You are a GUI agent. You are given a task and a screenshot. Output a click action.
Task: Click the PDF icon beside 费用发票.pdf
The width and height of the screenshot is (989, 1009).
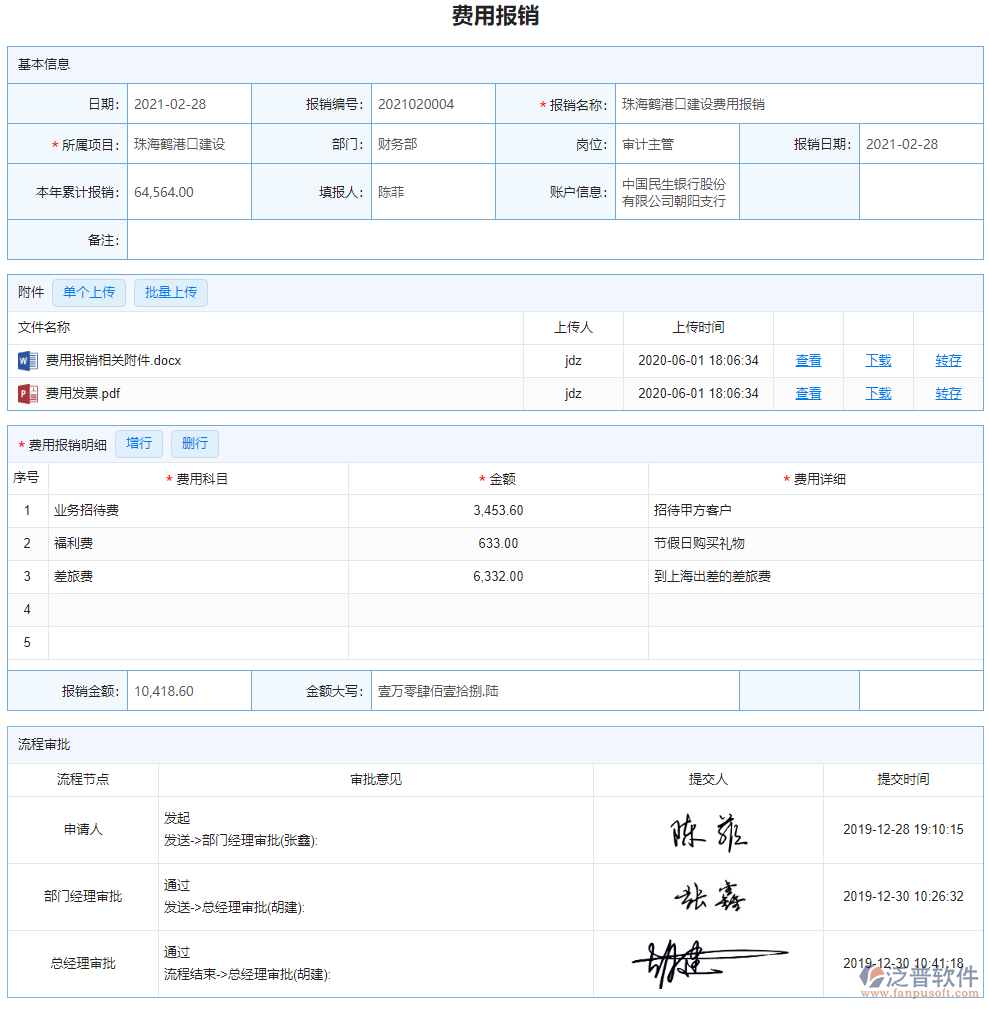tap(28, 392)
